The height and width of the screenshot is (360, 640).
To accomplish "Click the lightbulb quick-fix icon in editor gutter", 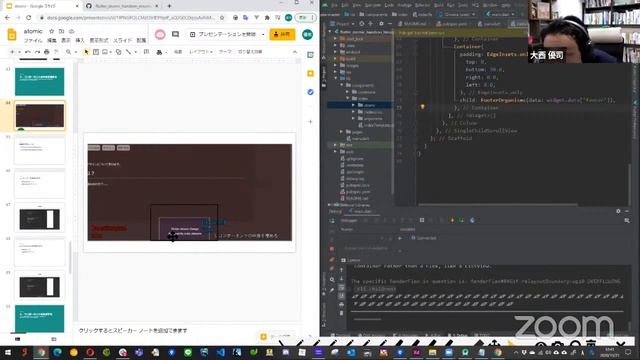I will click(422, 107).
